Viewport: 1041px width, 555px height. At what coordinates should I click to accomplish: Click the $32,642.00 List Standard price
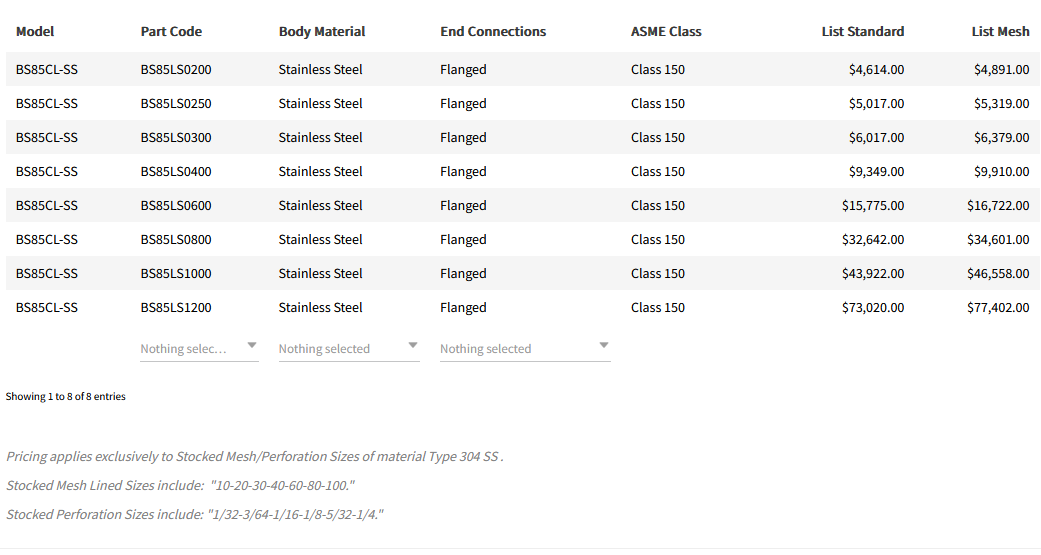click(x=873, y=239)
